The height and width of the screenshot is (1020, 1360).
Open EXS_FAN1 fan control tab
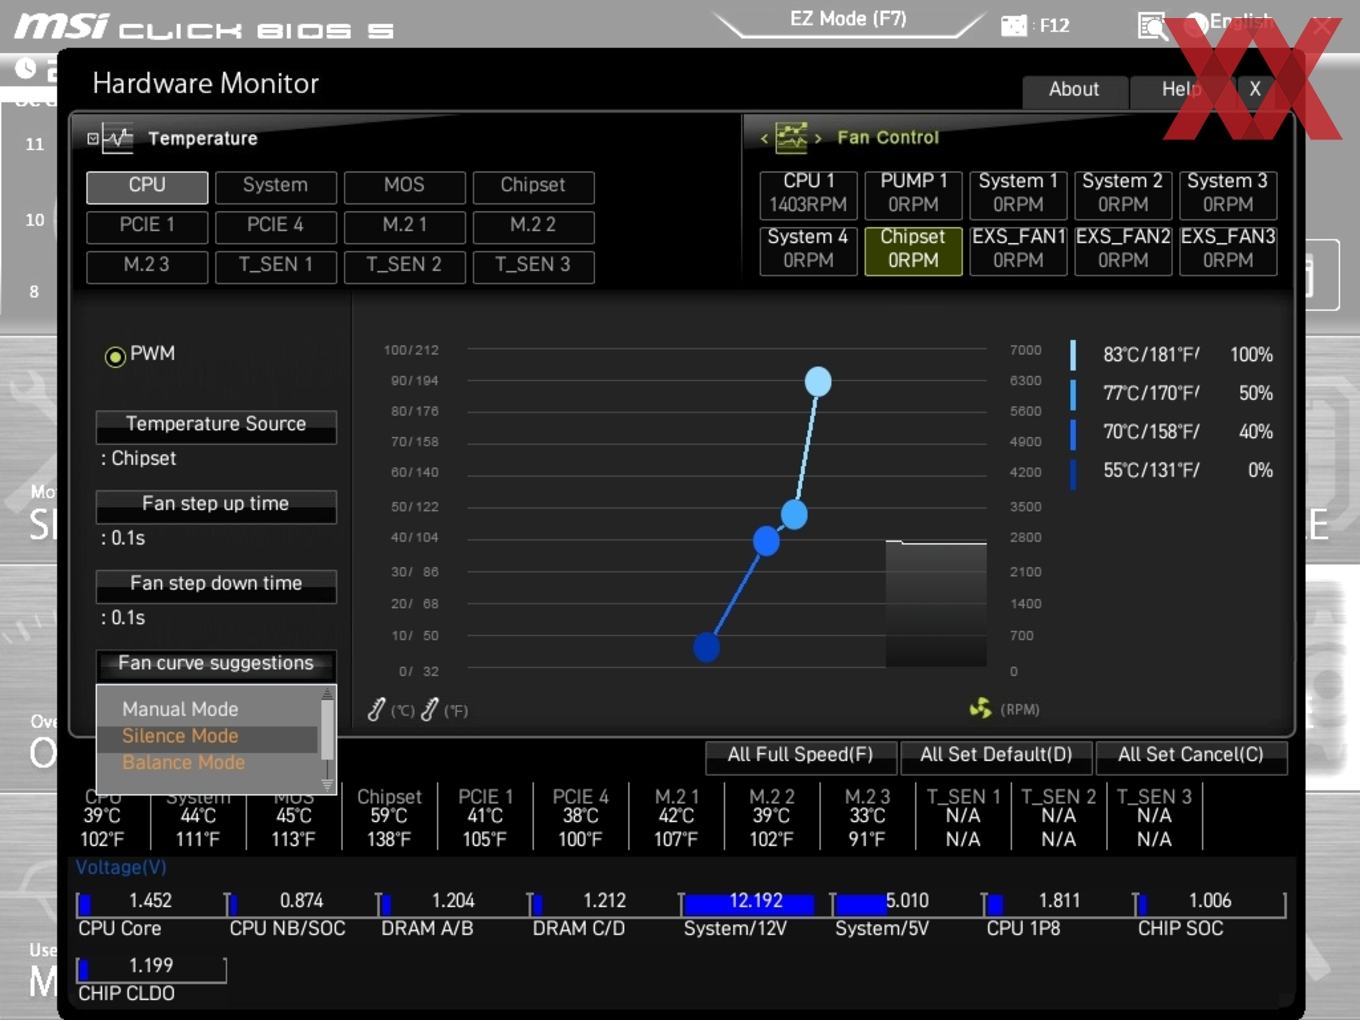1018,250
